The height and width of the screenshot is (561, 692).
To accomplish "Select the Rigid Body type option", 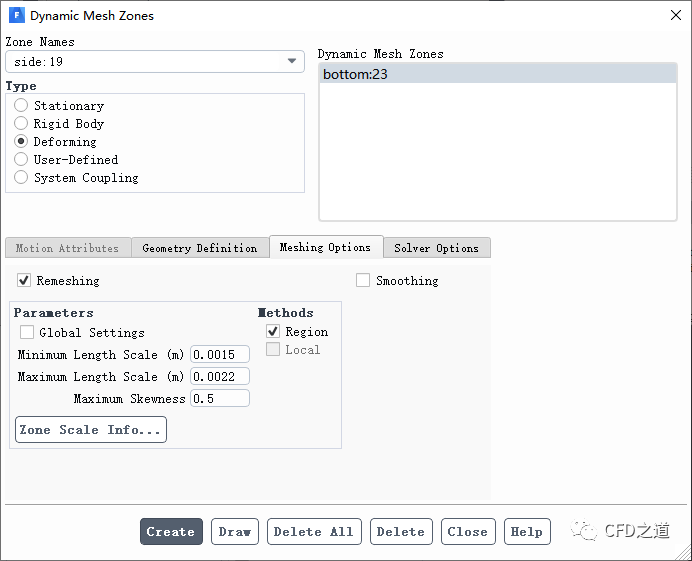I will tap(21, 123).
